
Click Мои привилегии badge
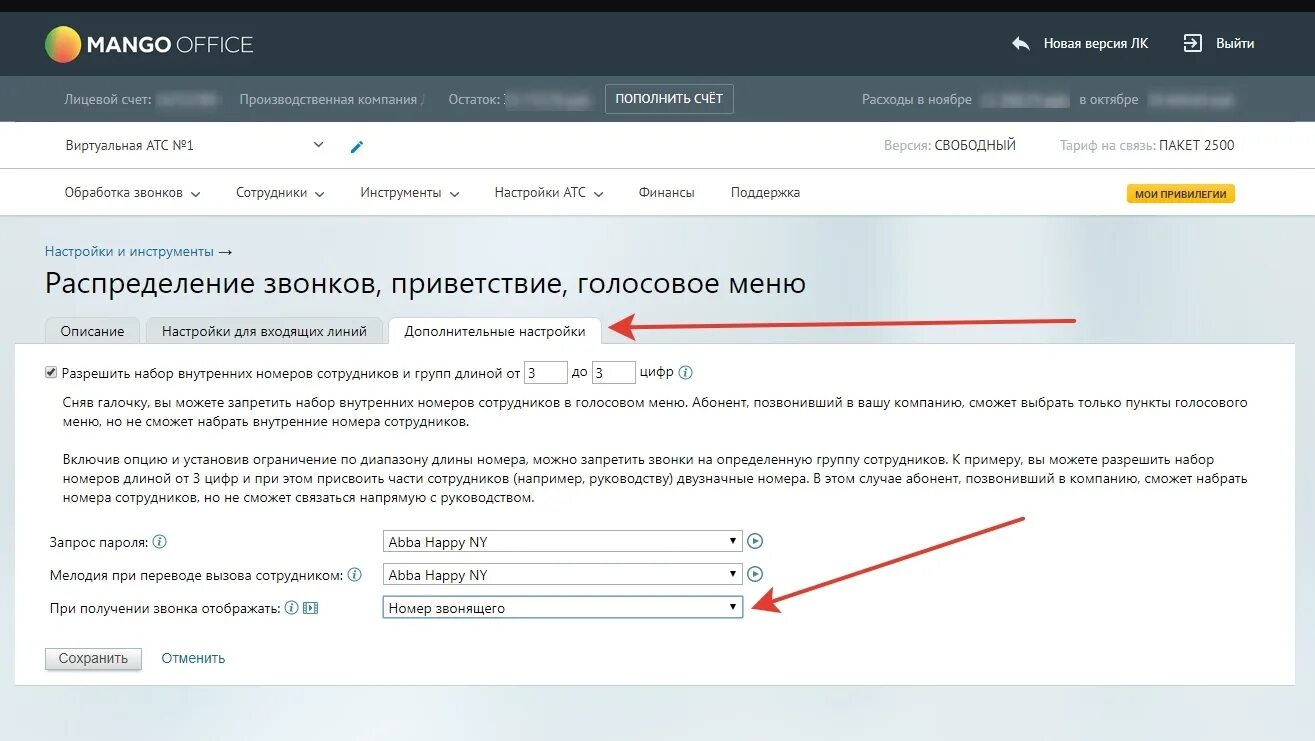1181,194
